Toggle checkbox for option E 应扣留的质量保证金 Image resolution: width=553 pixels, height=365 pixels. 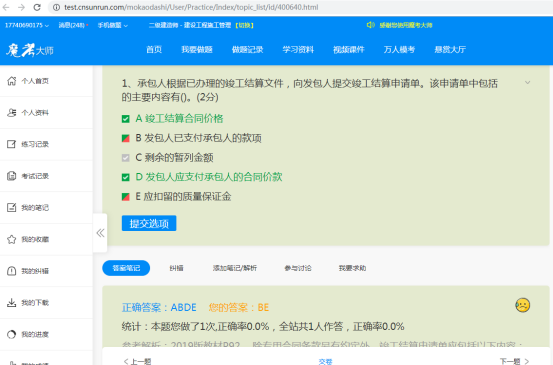(x=126, y=196)
